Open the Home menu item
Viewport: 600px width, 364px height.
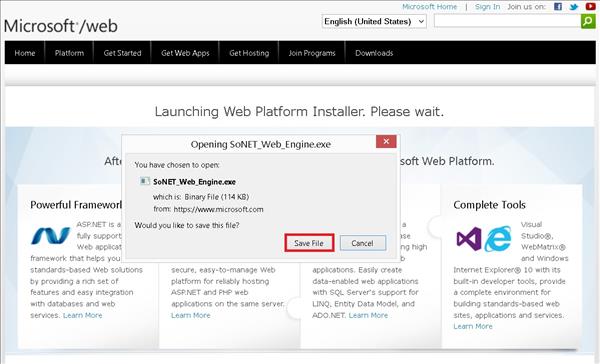point(25,53)
